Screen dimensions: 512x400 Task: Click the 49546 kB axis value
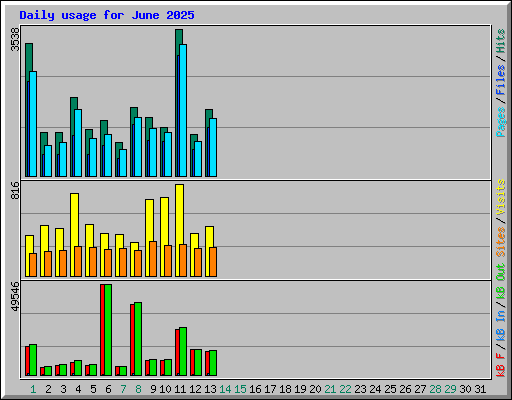click(15, 296)
